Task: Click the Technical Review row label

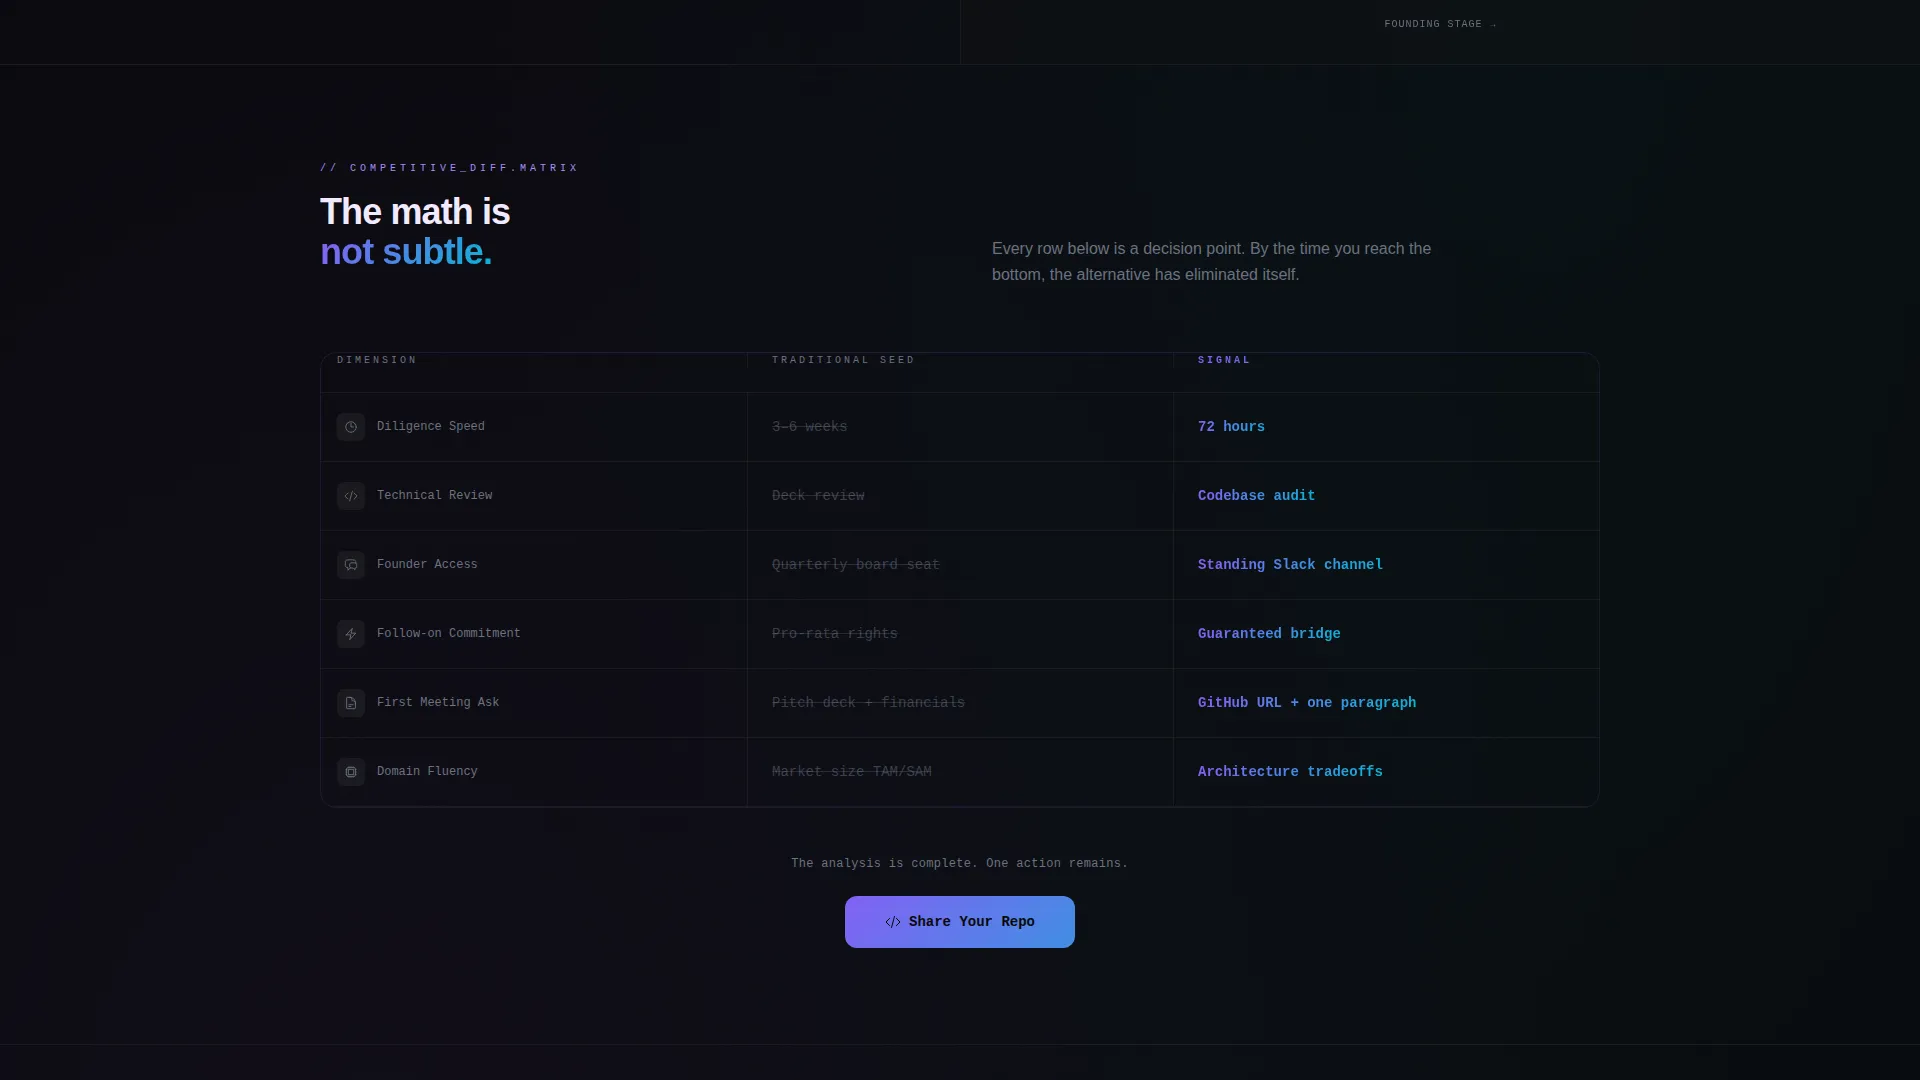Action: coord(434,495)
